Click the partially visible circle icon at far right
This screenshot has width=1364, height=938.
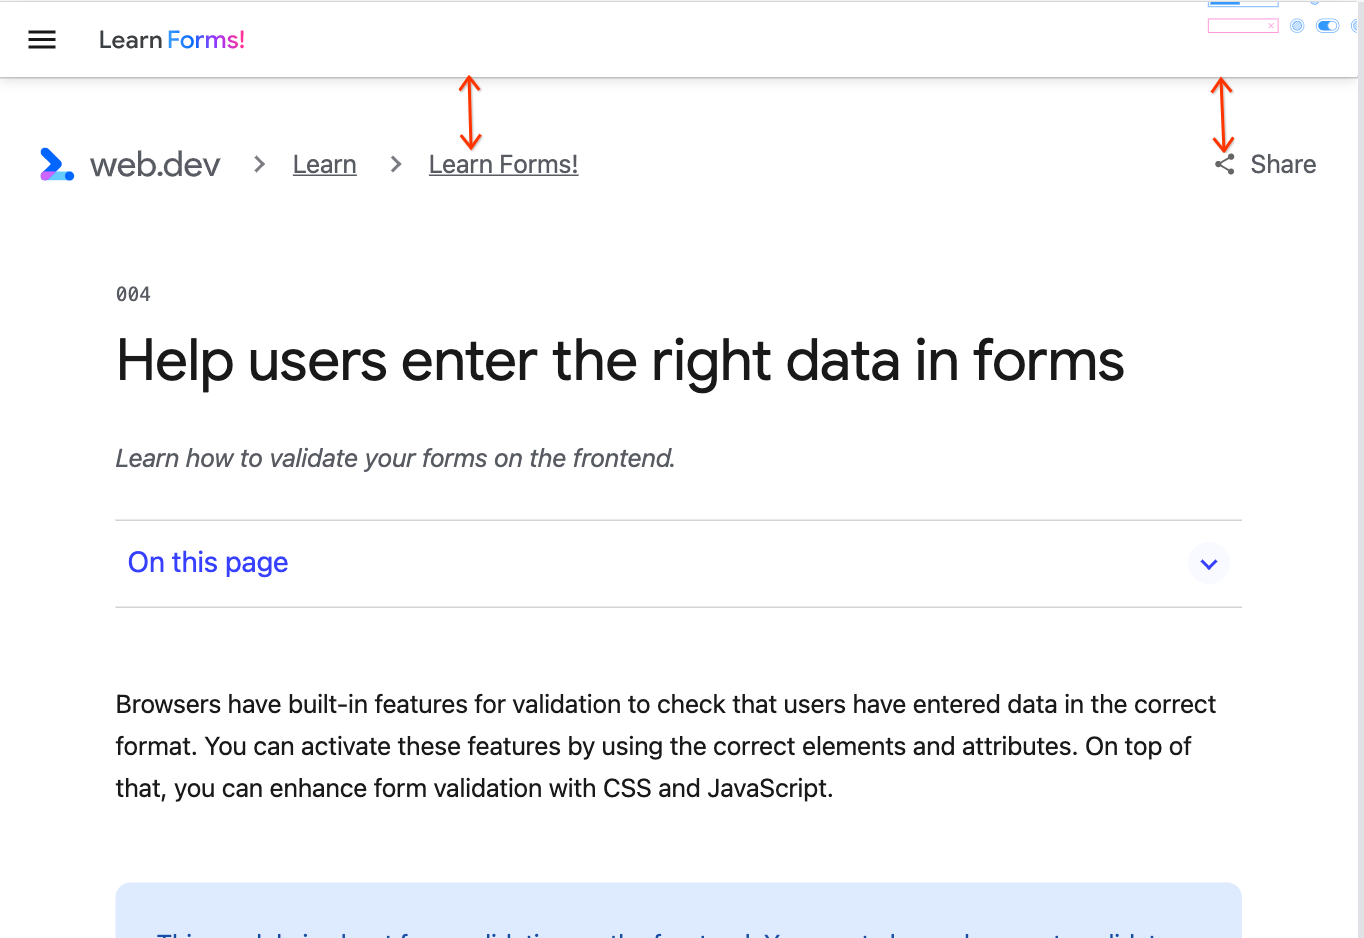(x=1356, y=25)
